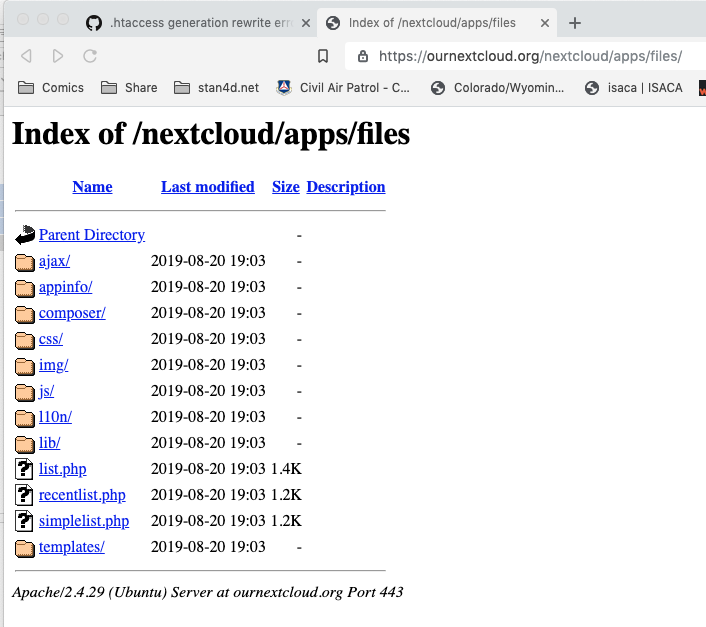This screenshot has width=706, height=627.
Task: Click the folder icon beside css/
Action: (25, 341)
